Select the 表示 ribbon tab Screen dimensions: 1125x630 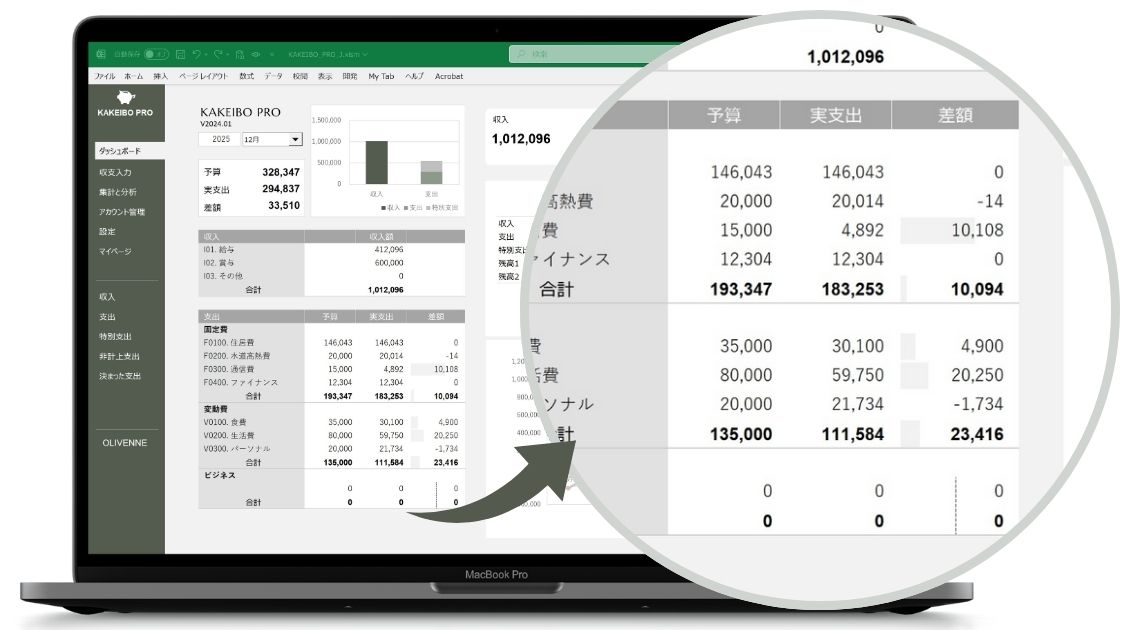coord(325,76)
